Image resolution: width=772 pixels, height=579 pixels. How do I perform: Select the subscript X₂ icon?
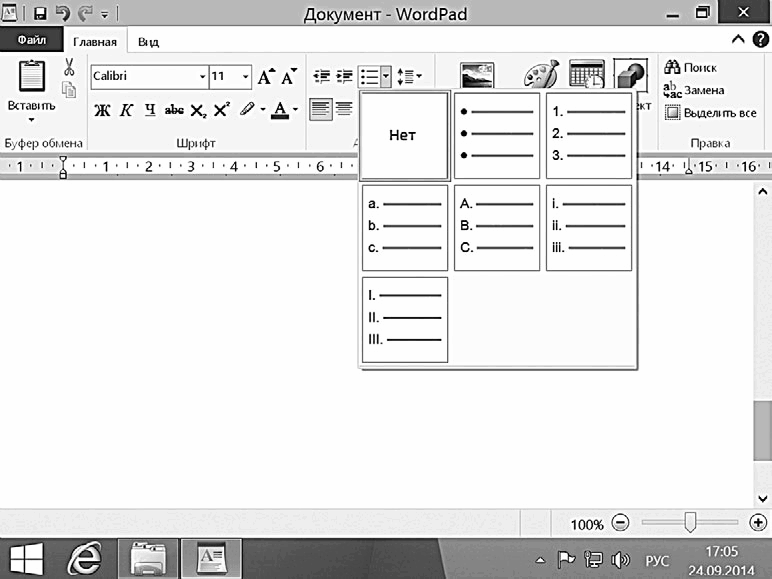[198, 110]
